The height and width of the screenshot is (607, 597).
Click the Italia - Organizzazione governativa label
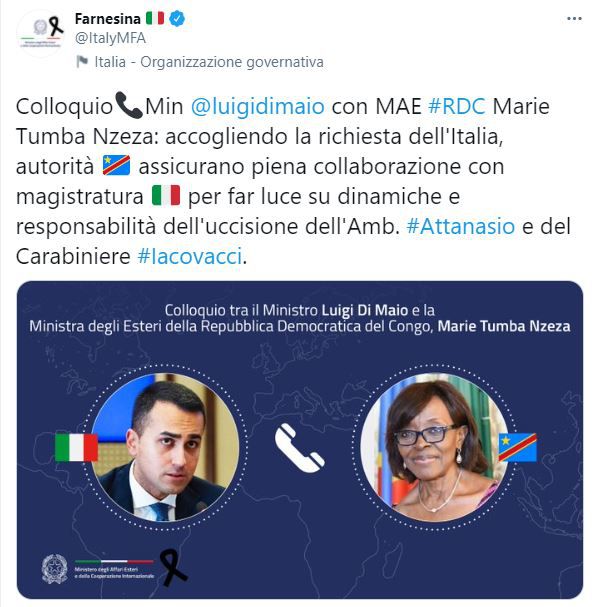(x=209, y=62)
